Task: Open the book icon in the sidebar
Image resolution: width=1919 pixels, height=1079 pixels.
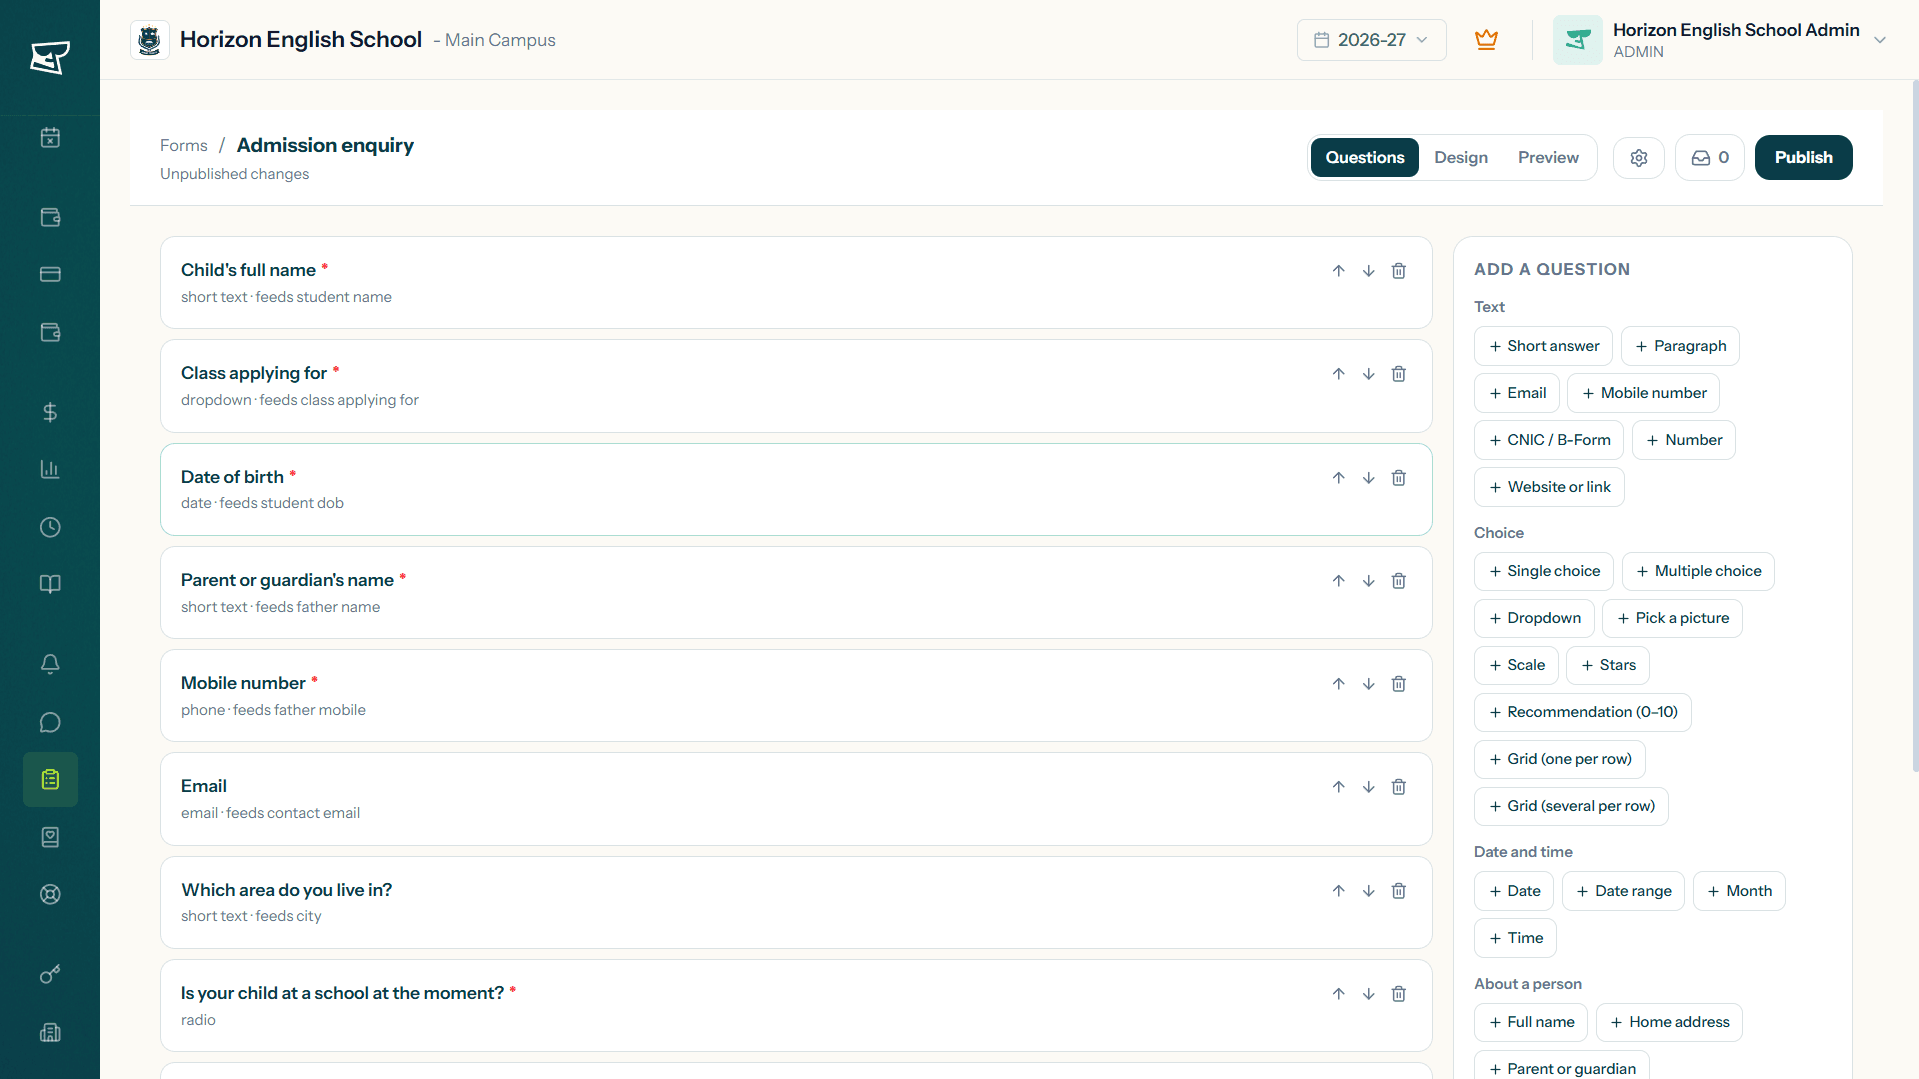Action: click(50, 584)
